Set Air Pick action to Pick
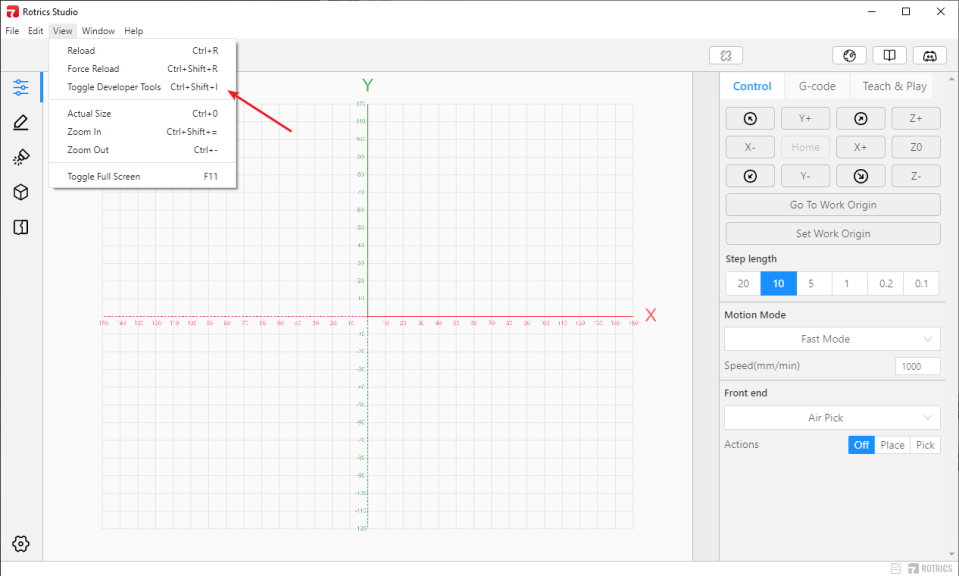The height and width of the screenshot is (576, 959). coord(925,445)
